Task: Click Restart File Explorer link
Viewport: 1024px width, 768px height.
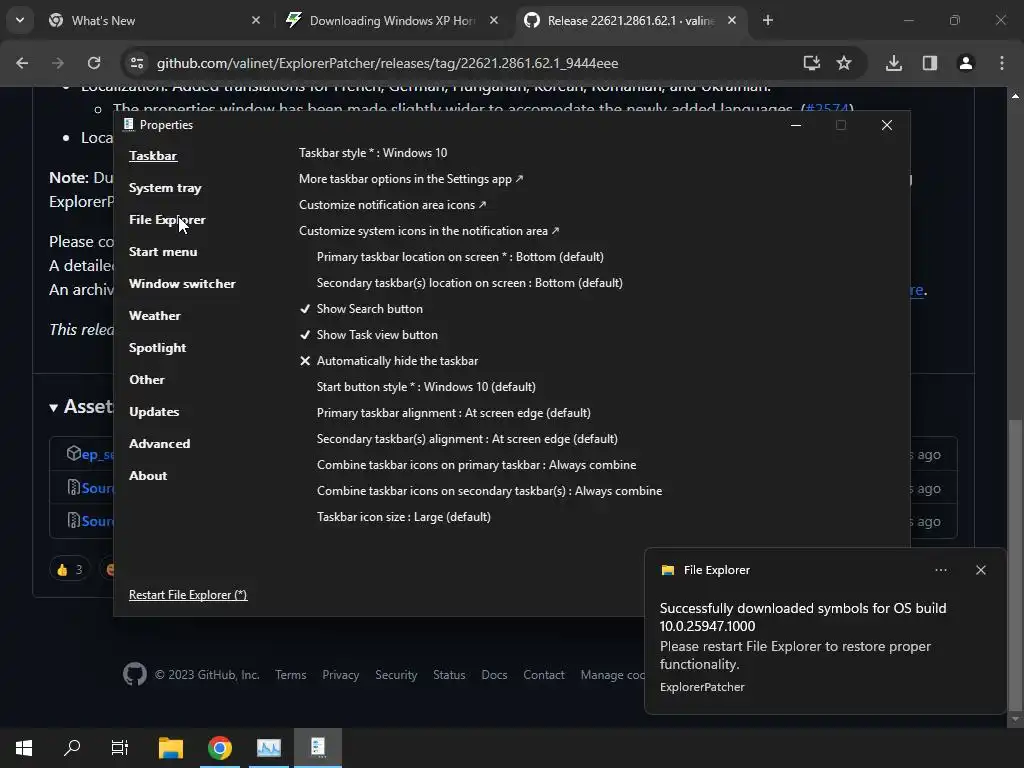Action: point(188,594)
